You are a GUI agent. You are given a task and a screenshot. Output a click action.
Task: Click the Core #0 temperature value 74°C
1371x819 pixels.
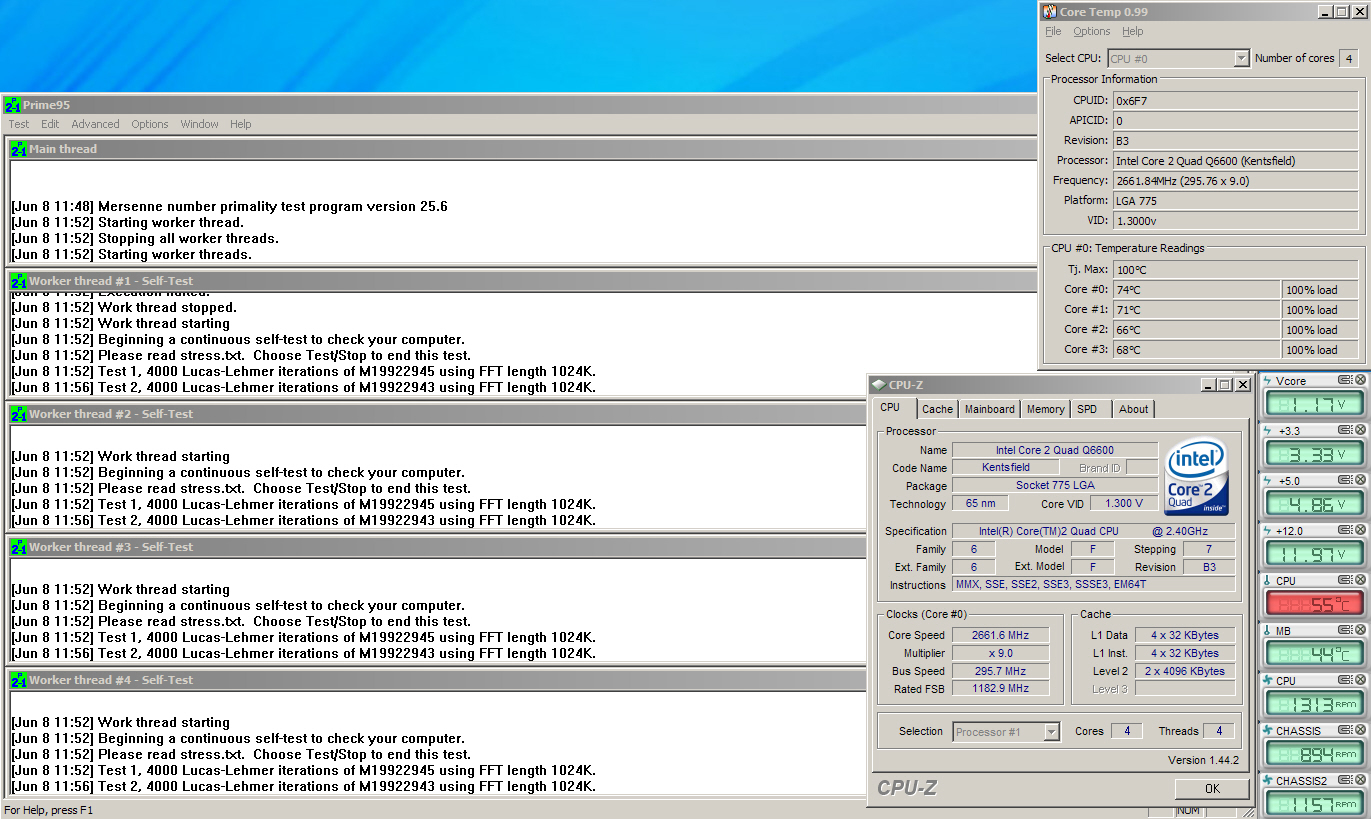pos(1197,290)
